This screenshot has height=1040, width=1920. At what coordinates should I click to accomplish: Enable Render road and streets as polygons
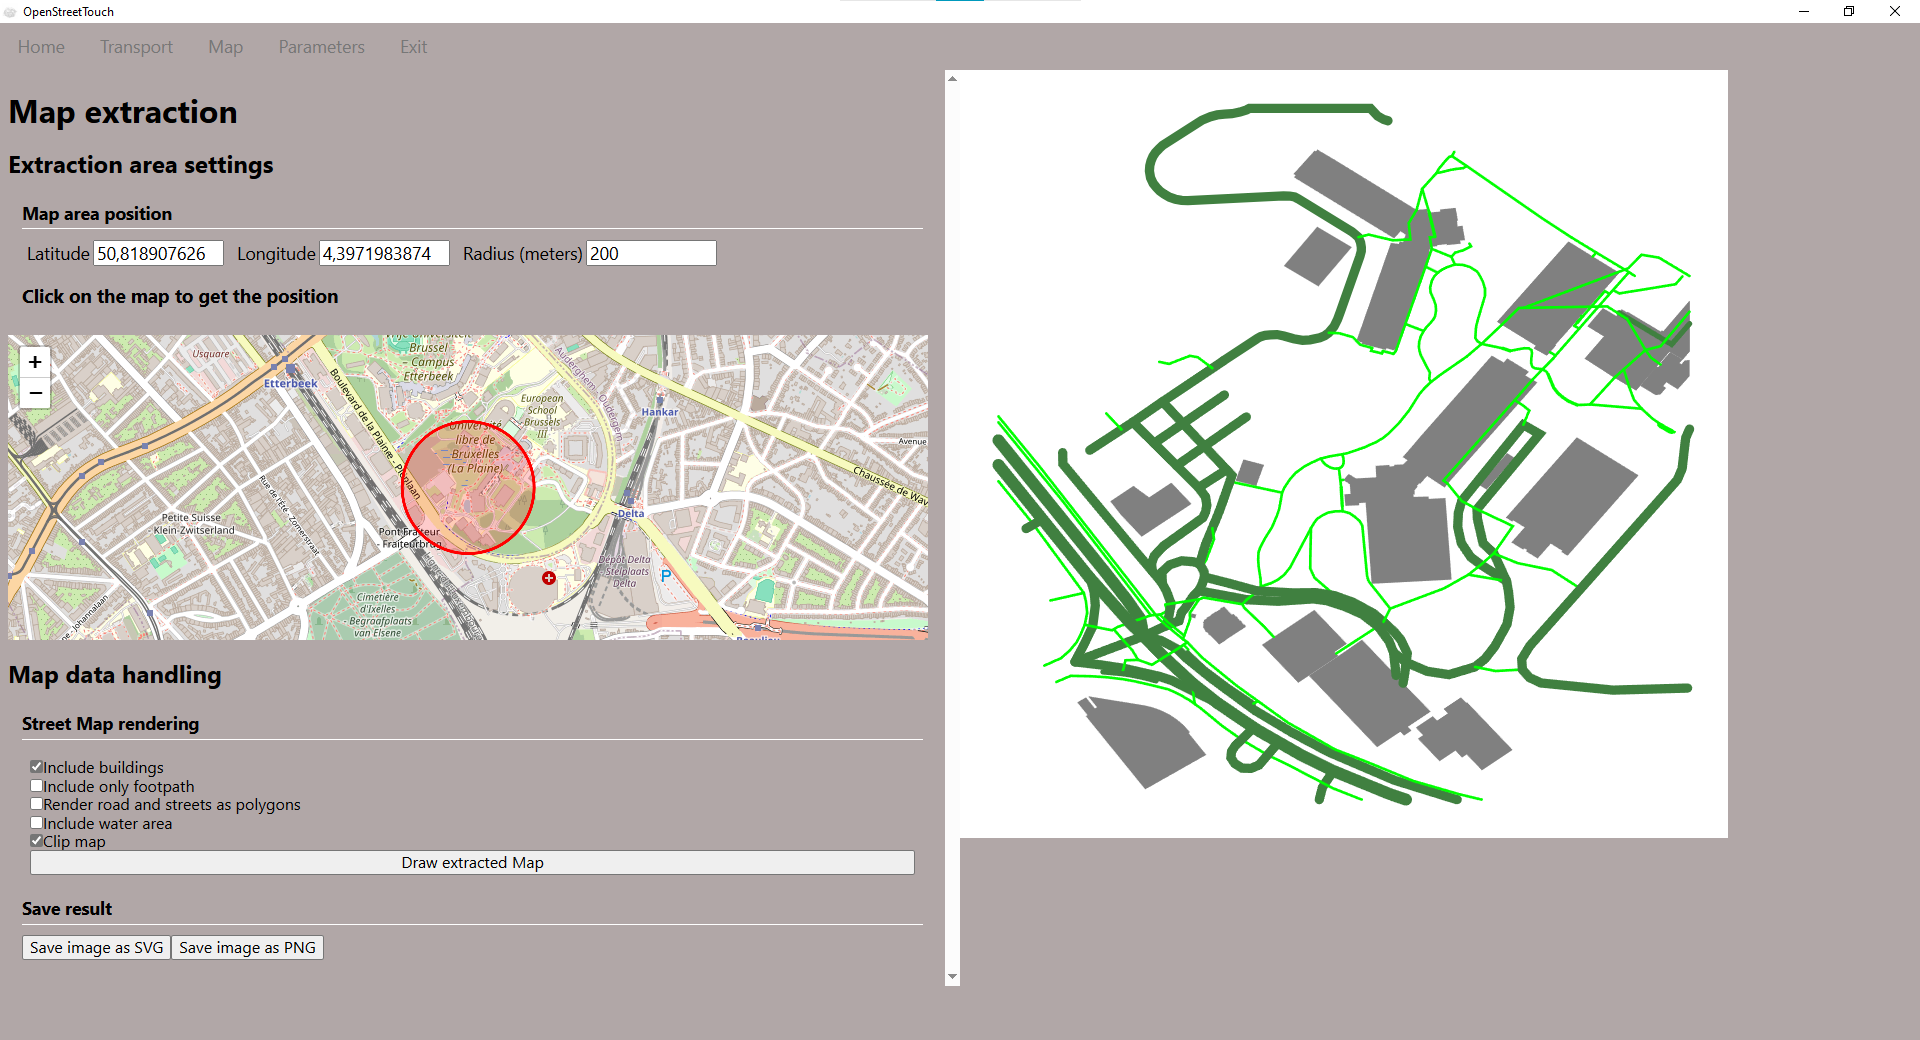tap(36, 804)
